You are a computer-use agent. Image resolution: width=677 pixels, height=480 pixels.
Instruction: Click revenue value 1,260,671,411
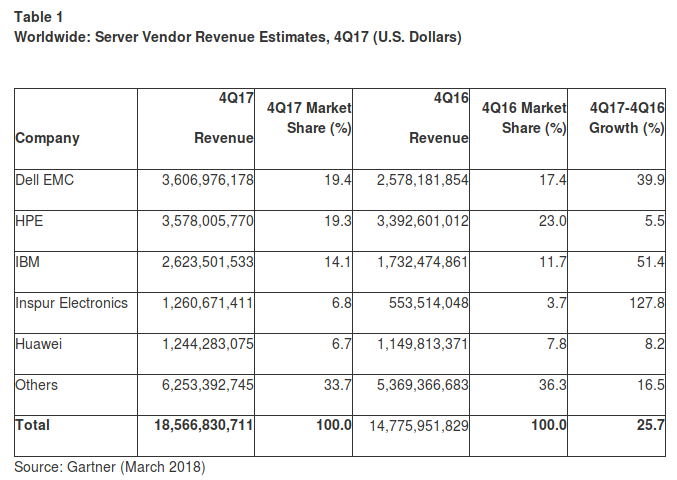click(208, 303)
